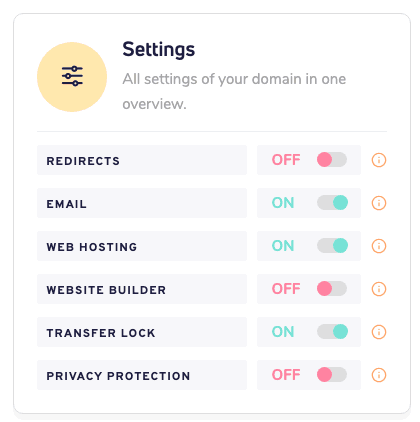Viewport: 420px width, 422px height.
Task: Click the Website Builder row label
Action: [142, 289]
